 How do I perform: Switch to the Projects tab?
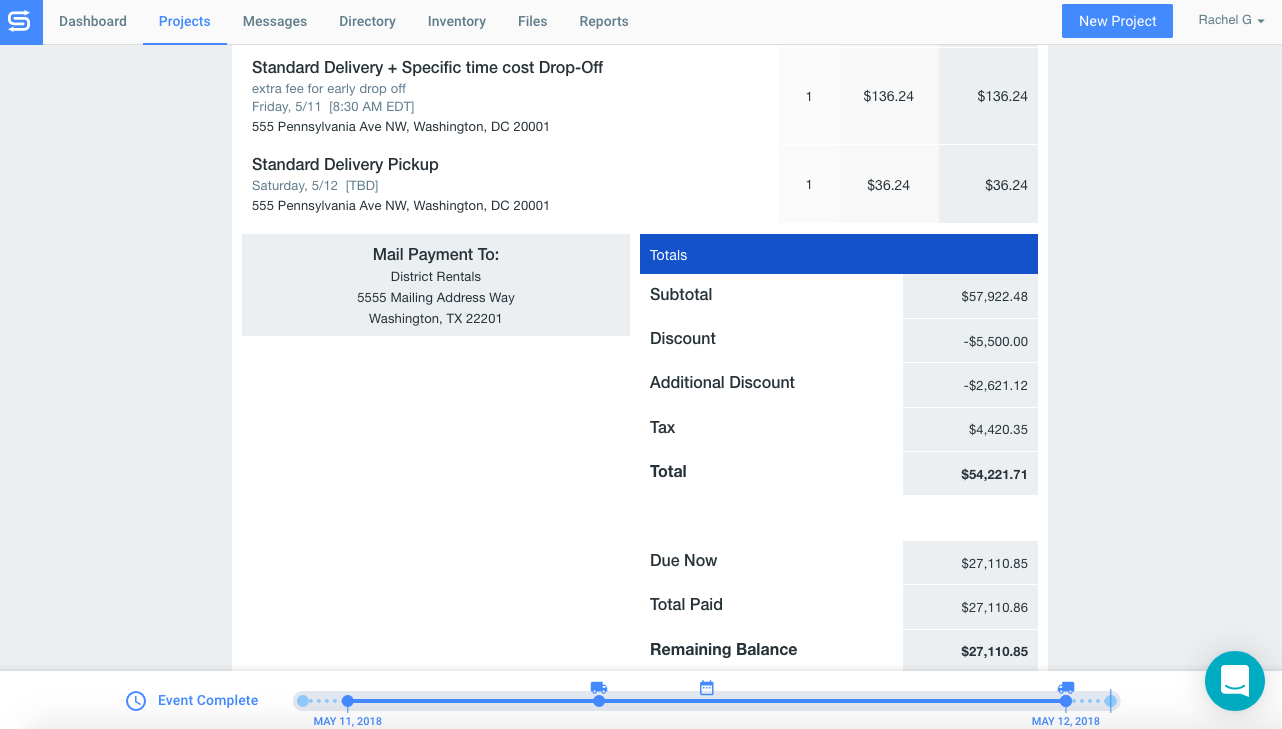point(185,21)
